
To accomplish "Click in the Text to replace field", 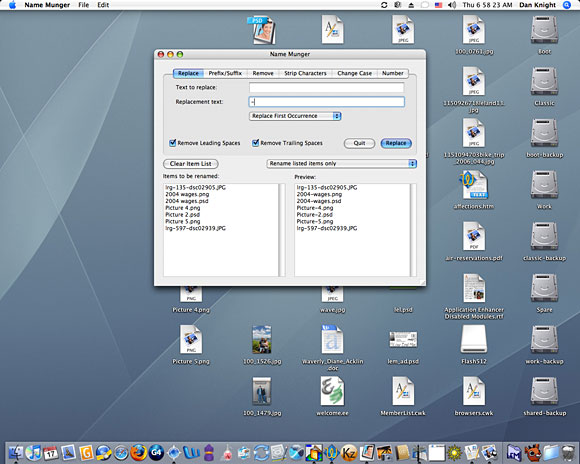I will (x=327, y=87).
